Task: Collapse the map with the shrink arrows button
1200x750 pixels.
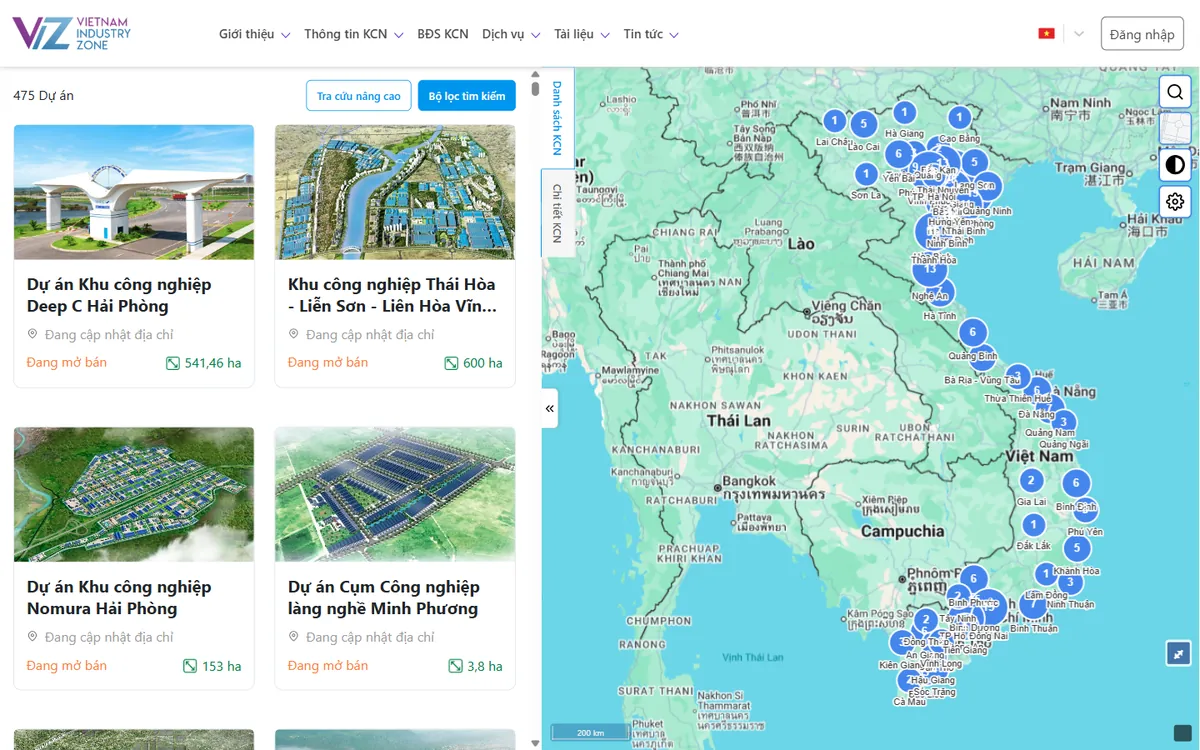Action: 1179,653
